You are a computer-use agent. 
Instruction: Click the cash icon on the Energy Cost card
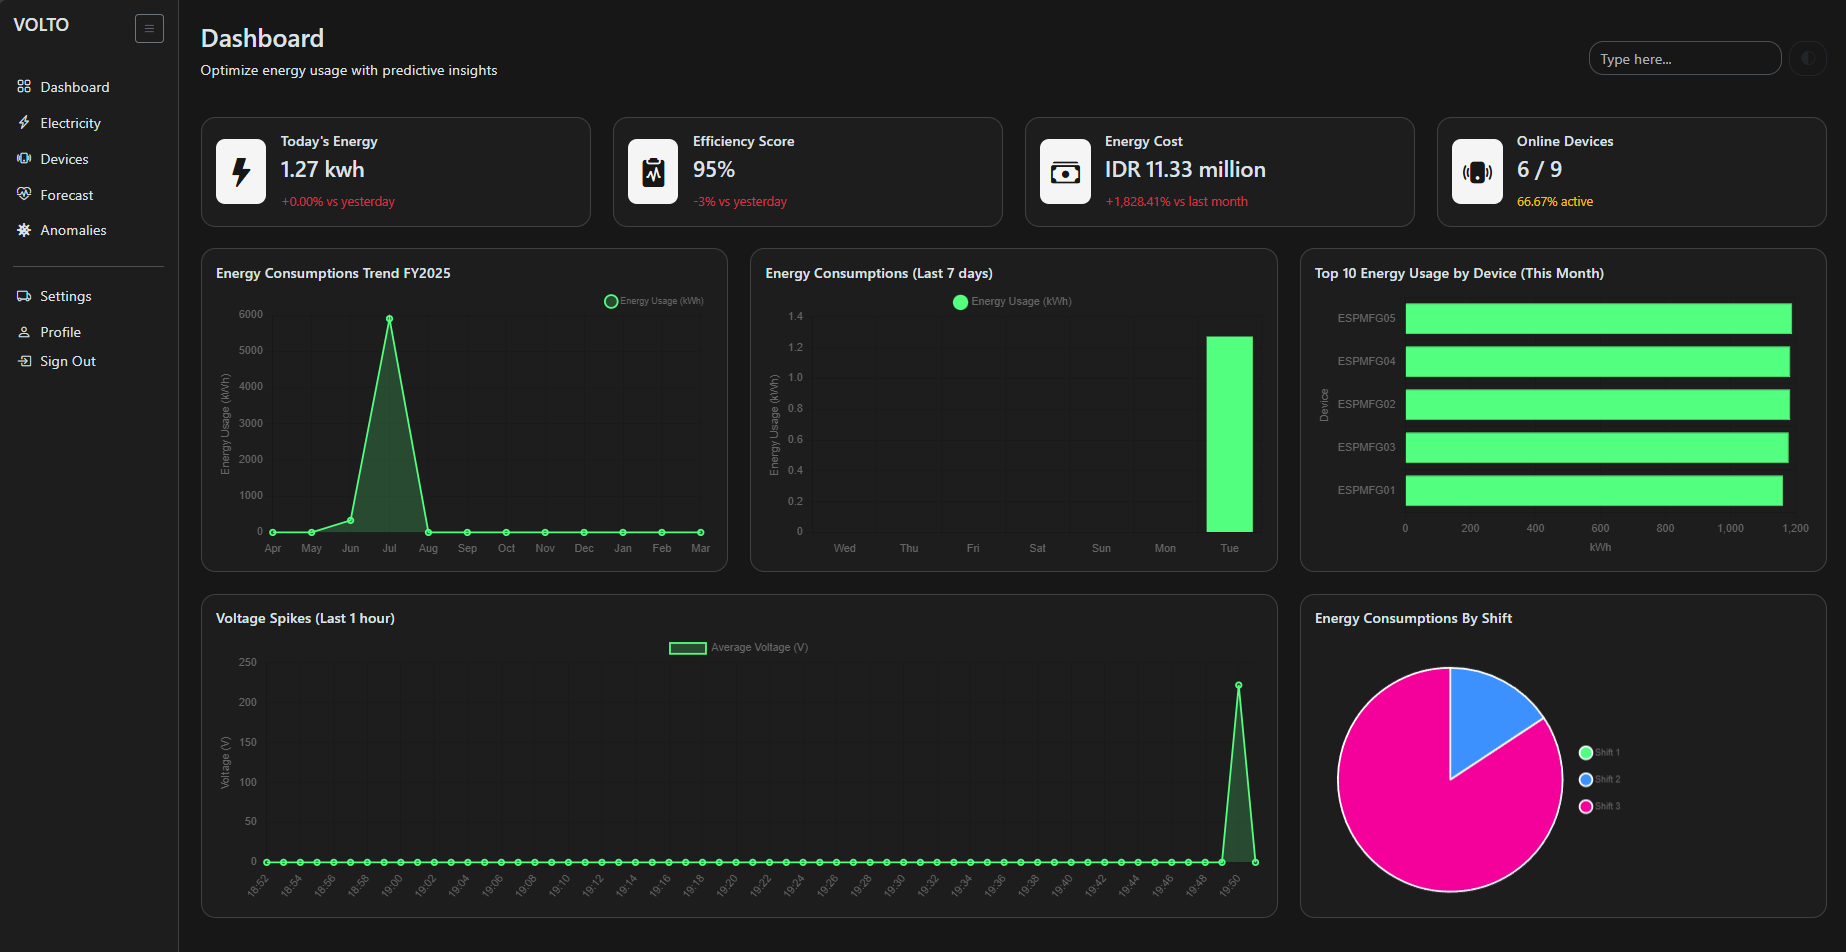(1065, 171)
